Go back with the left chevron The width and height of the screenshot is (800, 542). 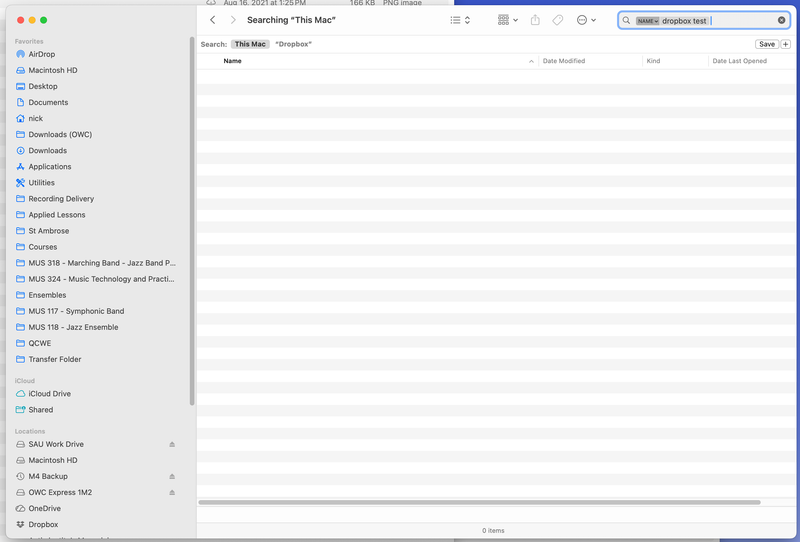213,20
